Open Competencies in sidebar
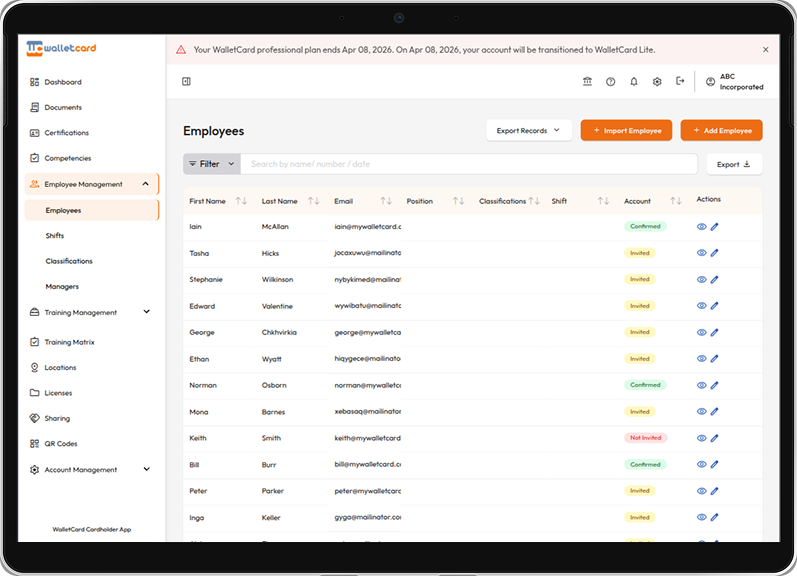Screen dimensions: 797x576 (60, 159)
